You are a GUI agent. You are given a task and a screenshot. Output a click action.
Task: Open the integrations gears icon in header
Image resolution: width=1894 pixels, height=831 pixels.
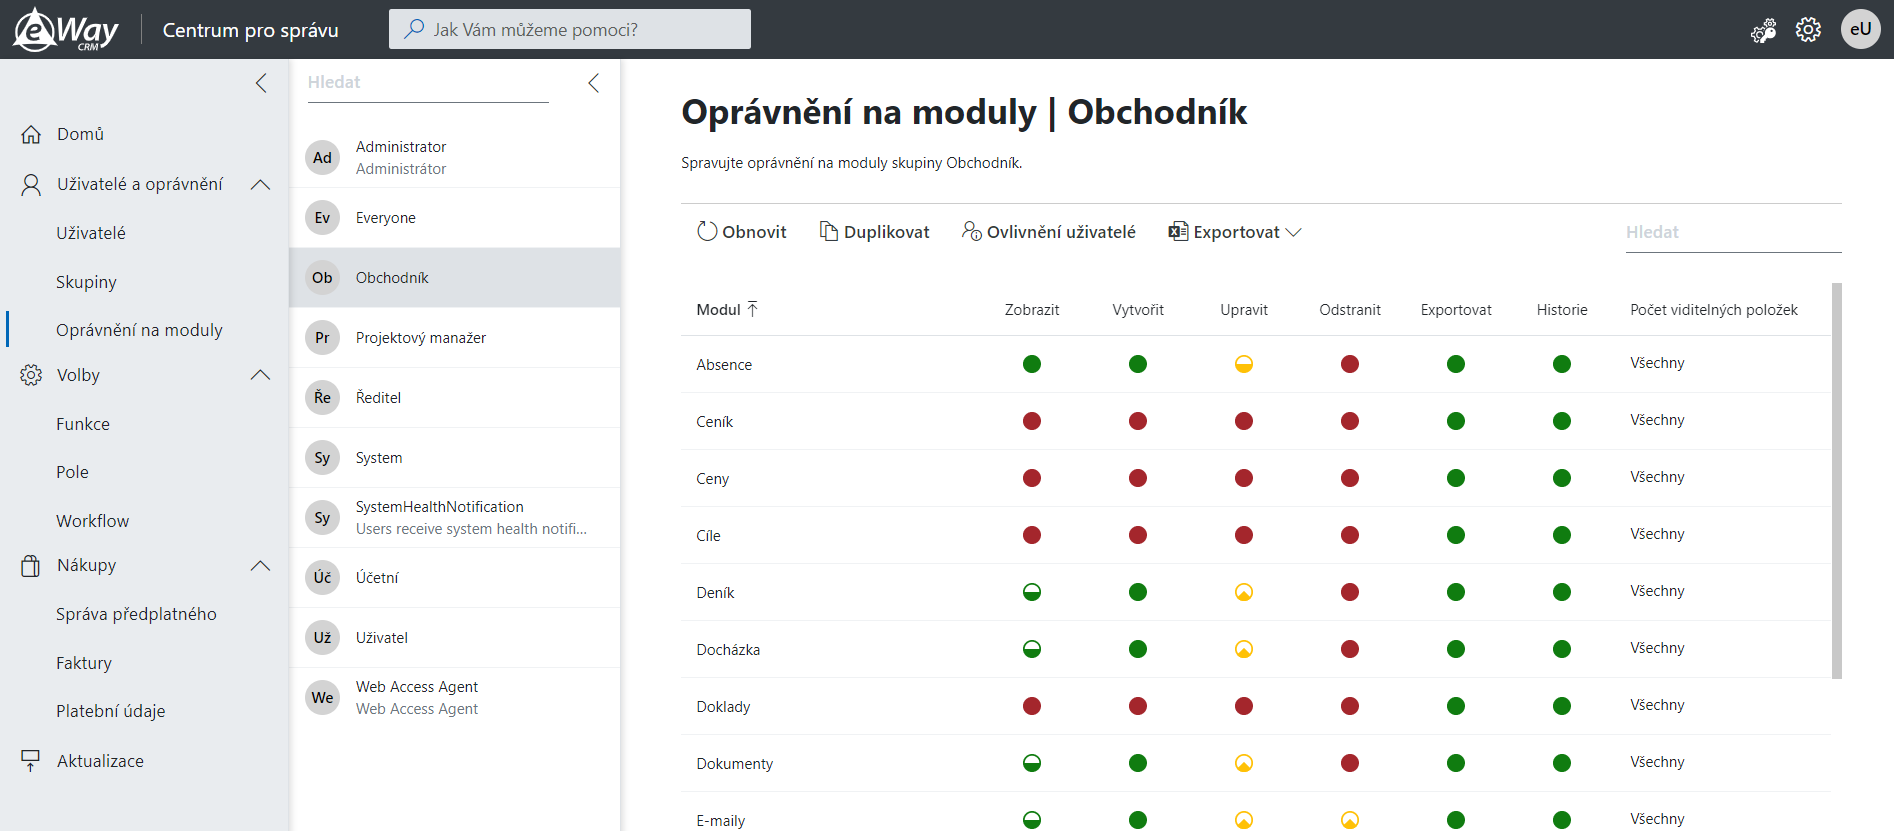[1764, 30]
